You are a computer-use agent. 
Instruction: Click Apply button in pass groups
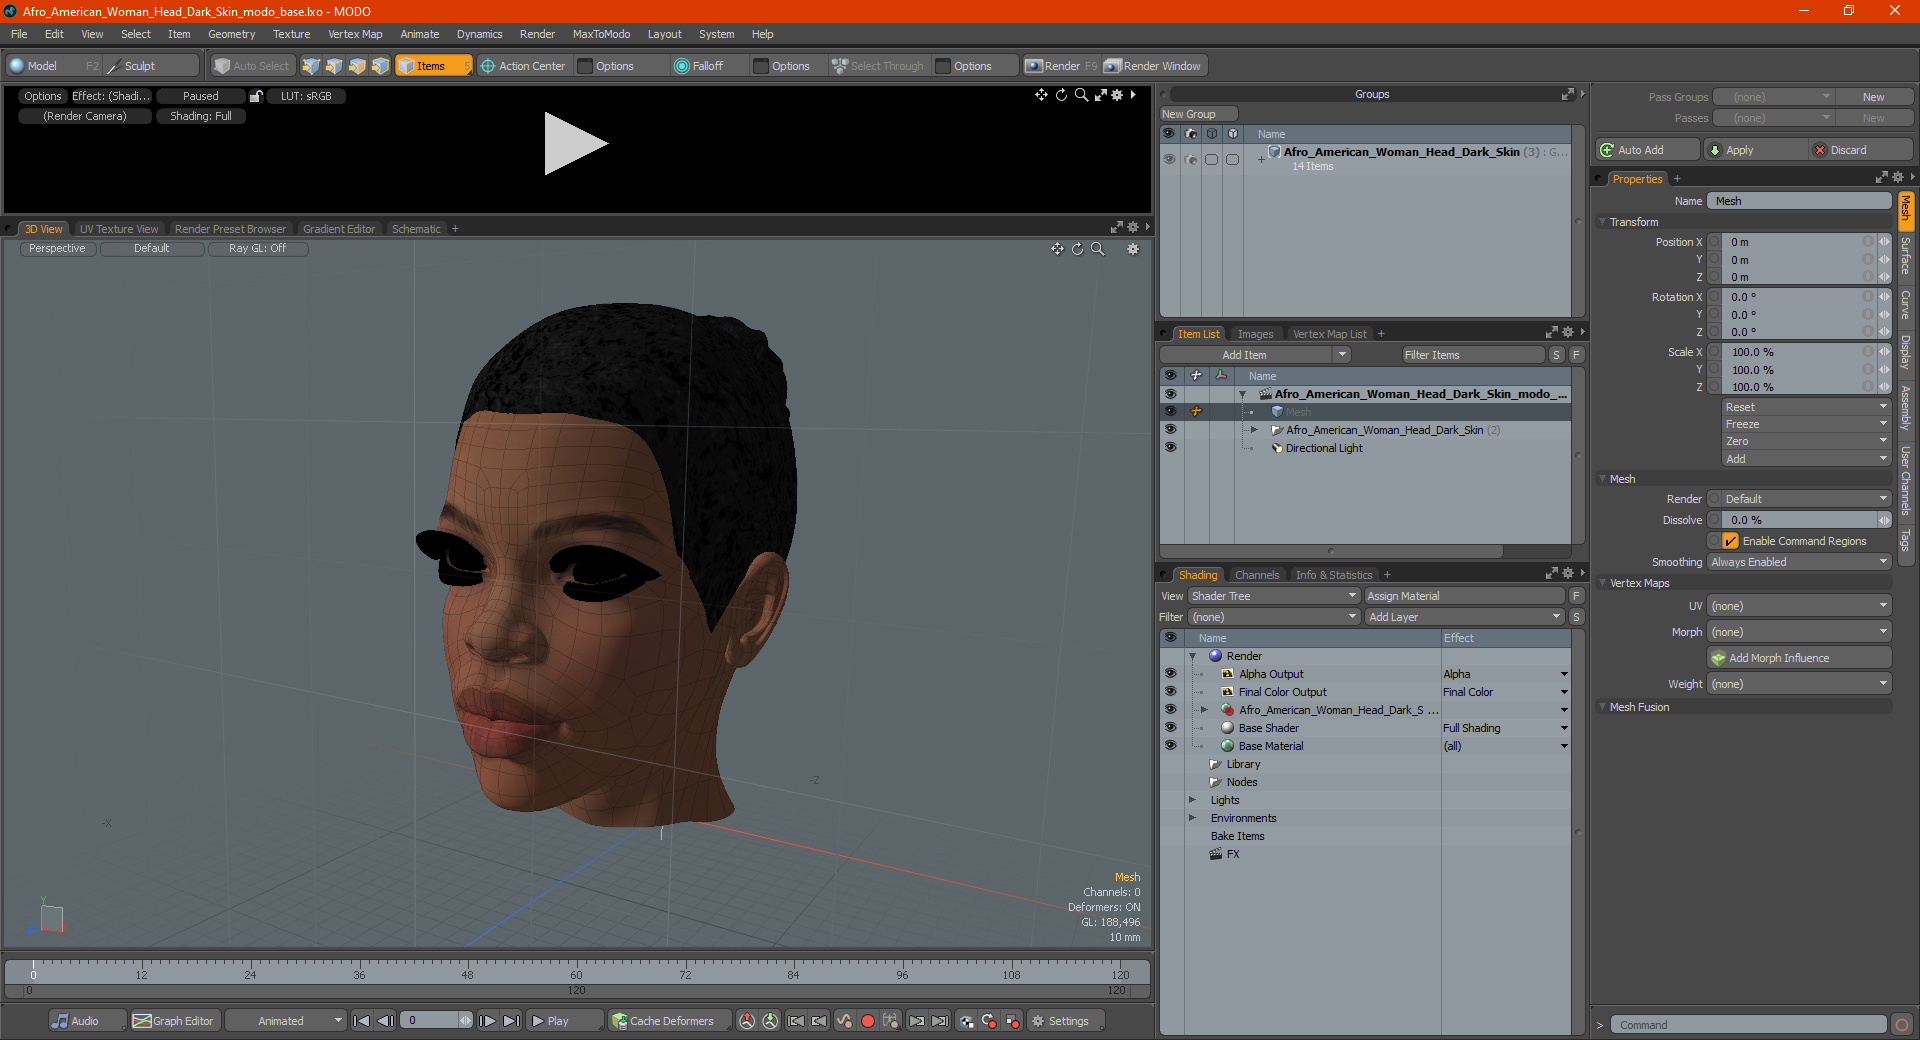click(1756, 150)
